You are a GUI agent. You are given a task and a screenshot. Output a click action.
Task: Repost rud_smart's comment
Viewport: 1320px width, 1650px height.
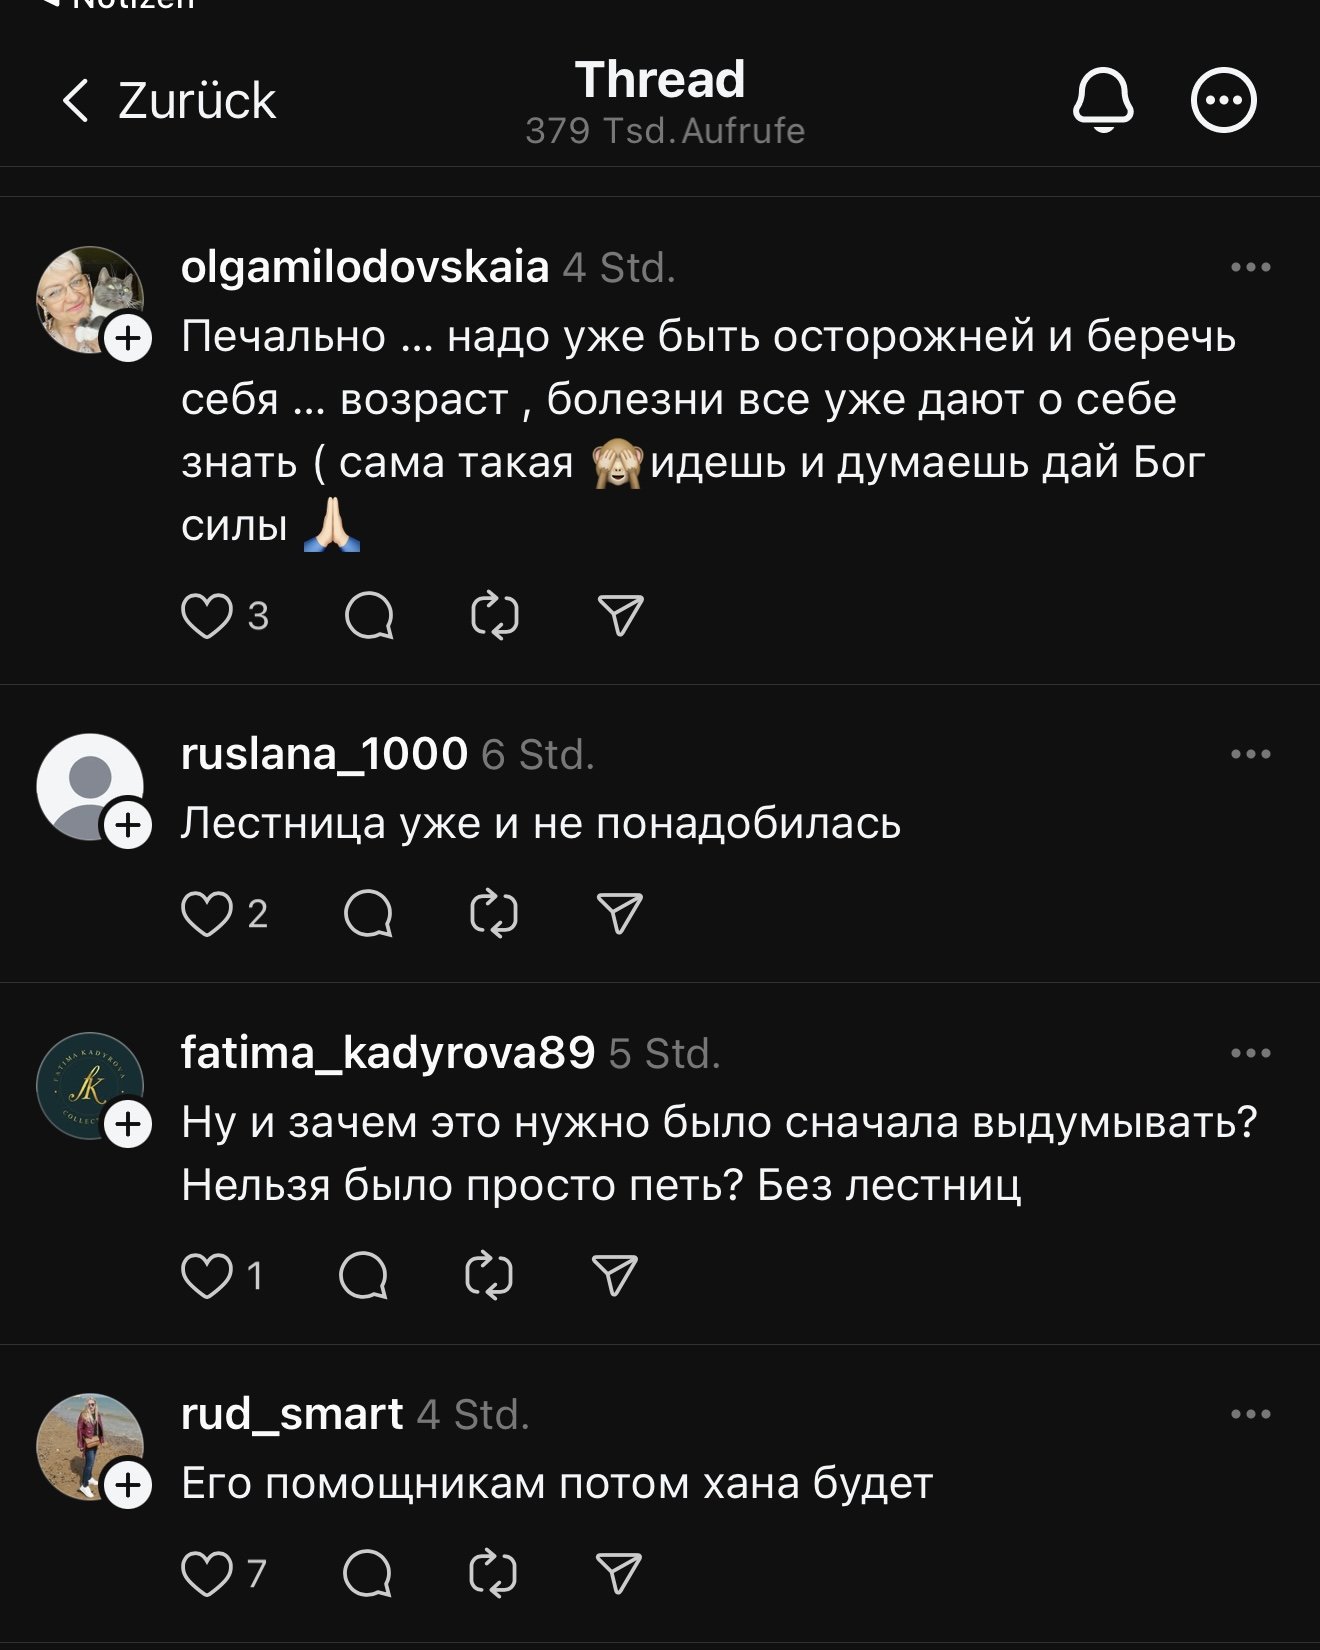tap(493, 1573)
